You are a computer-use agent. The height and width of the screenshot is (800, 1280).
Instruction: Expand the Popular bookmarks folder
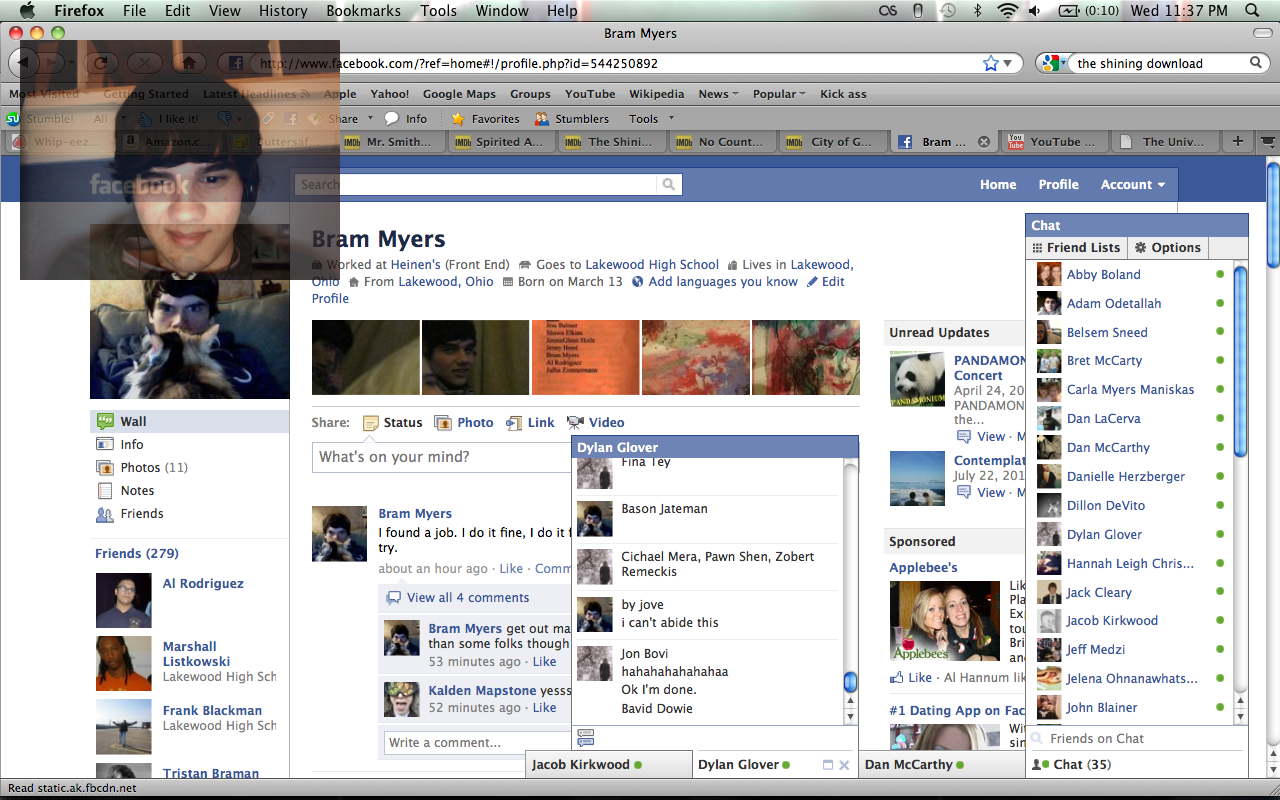pos(780,94)
